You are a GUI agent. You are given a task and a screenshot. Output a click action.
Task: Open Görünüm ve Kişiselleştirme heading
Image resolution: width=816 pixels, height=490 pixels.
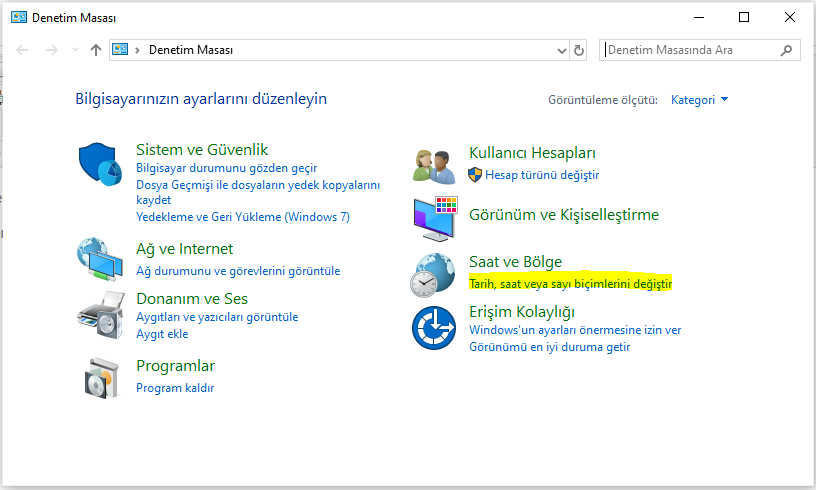[x=564, y=215]
